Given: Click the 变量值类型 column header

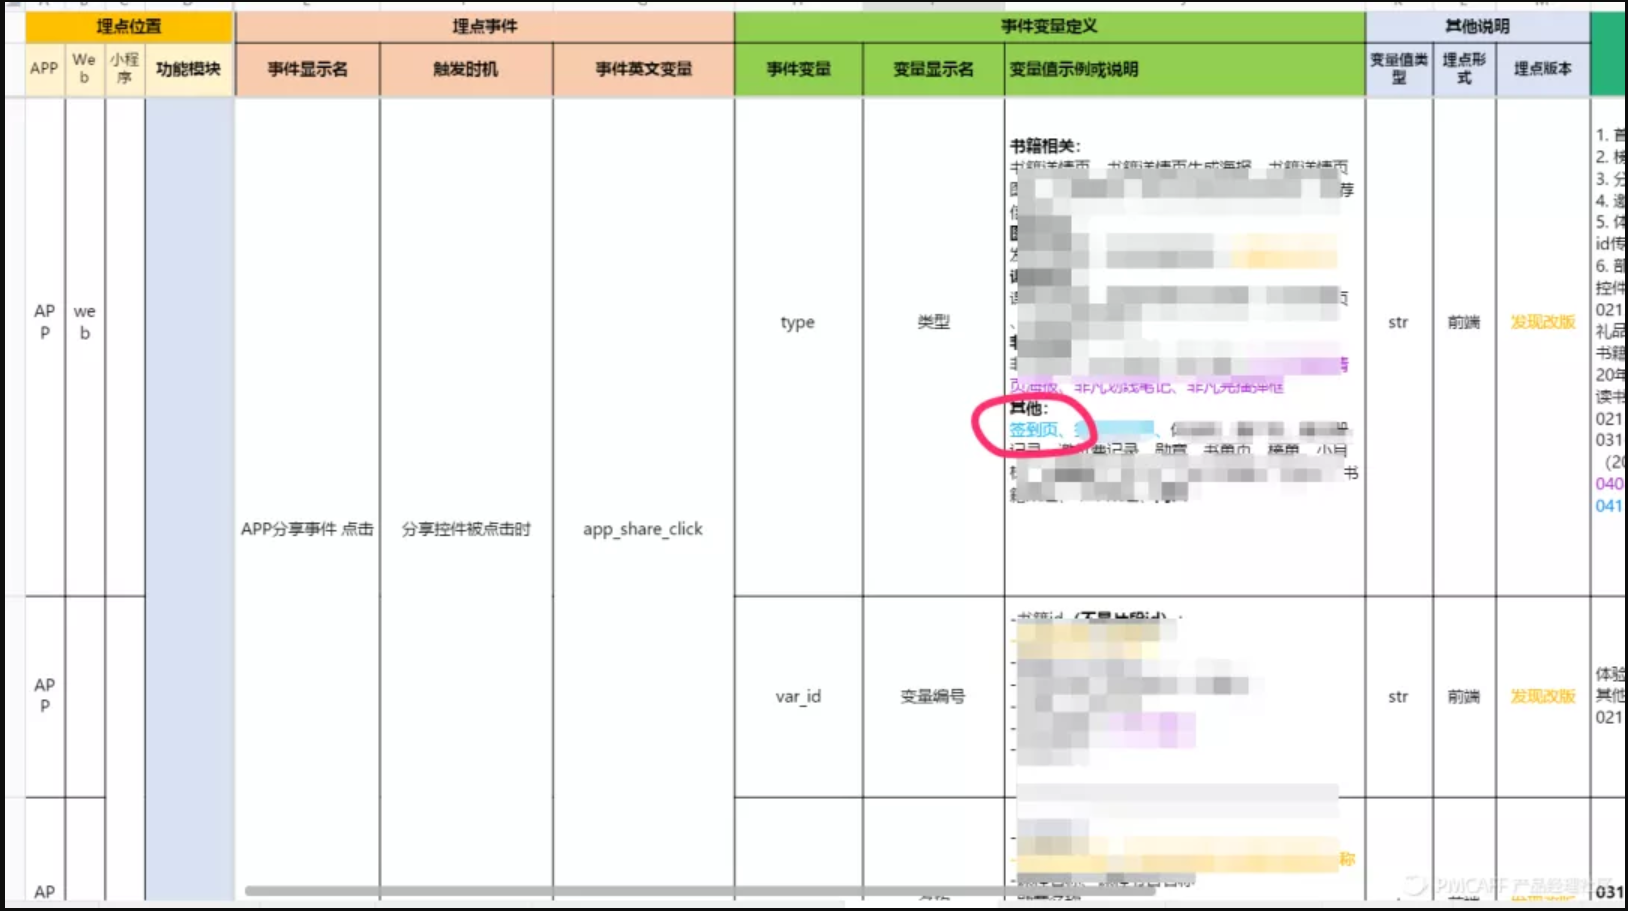Looking at the screenshot, I should click(x=1399, y=69).
